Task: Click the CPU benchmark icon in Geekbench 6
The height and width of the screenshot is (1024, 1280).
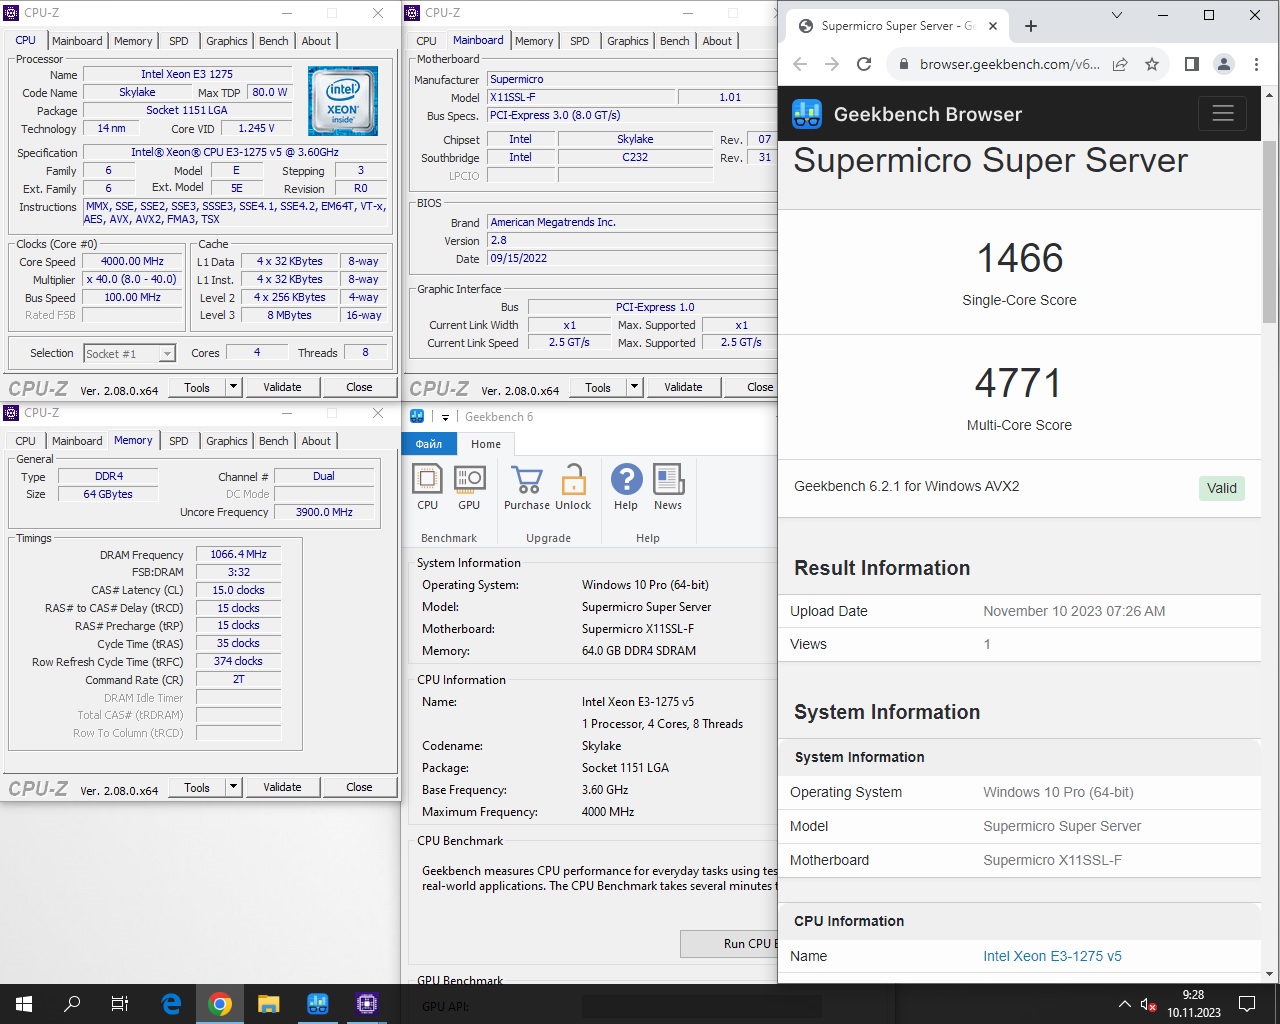Action: point(427,480)
